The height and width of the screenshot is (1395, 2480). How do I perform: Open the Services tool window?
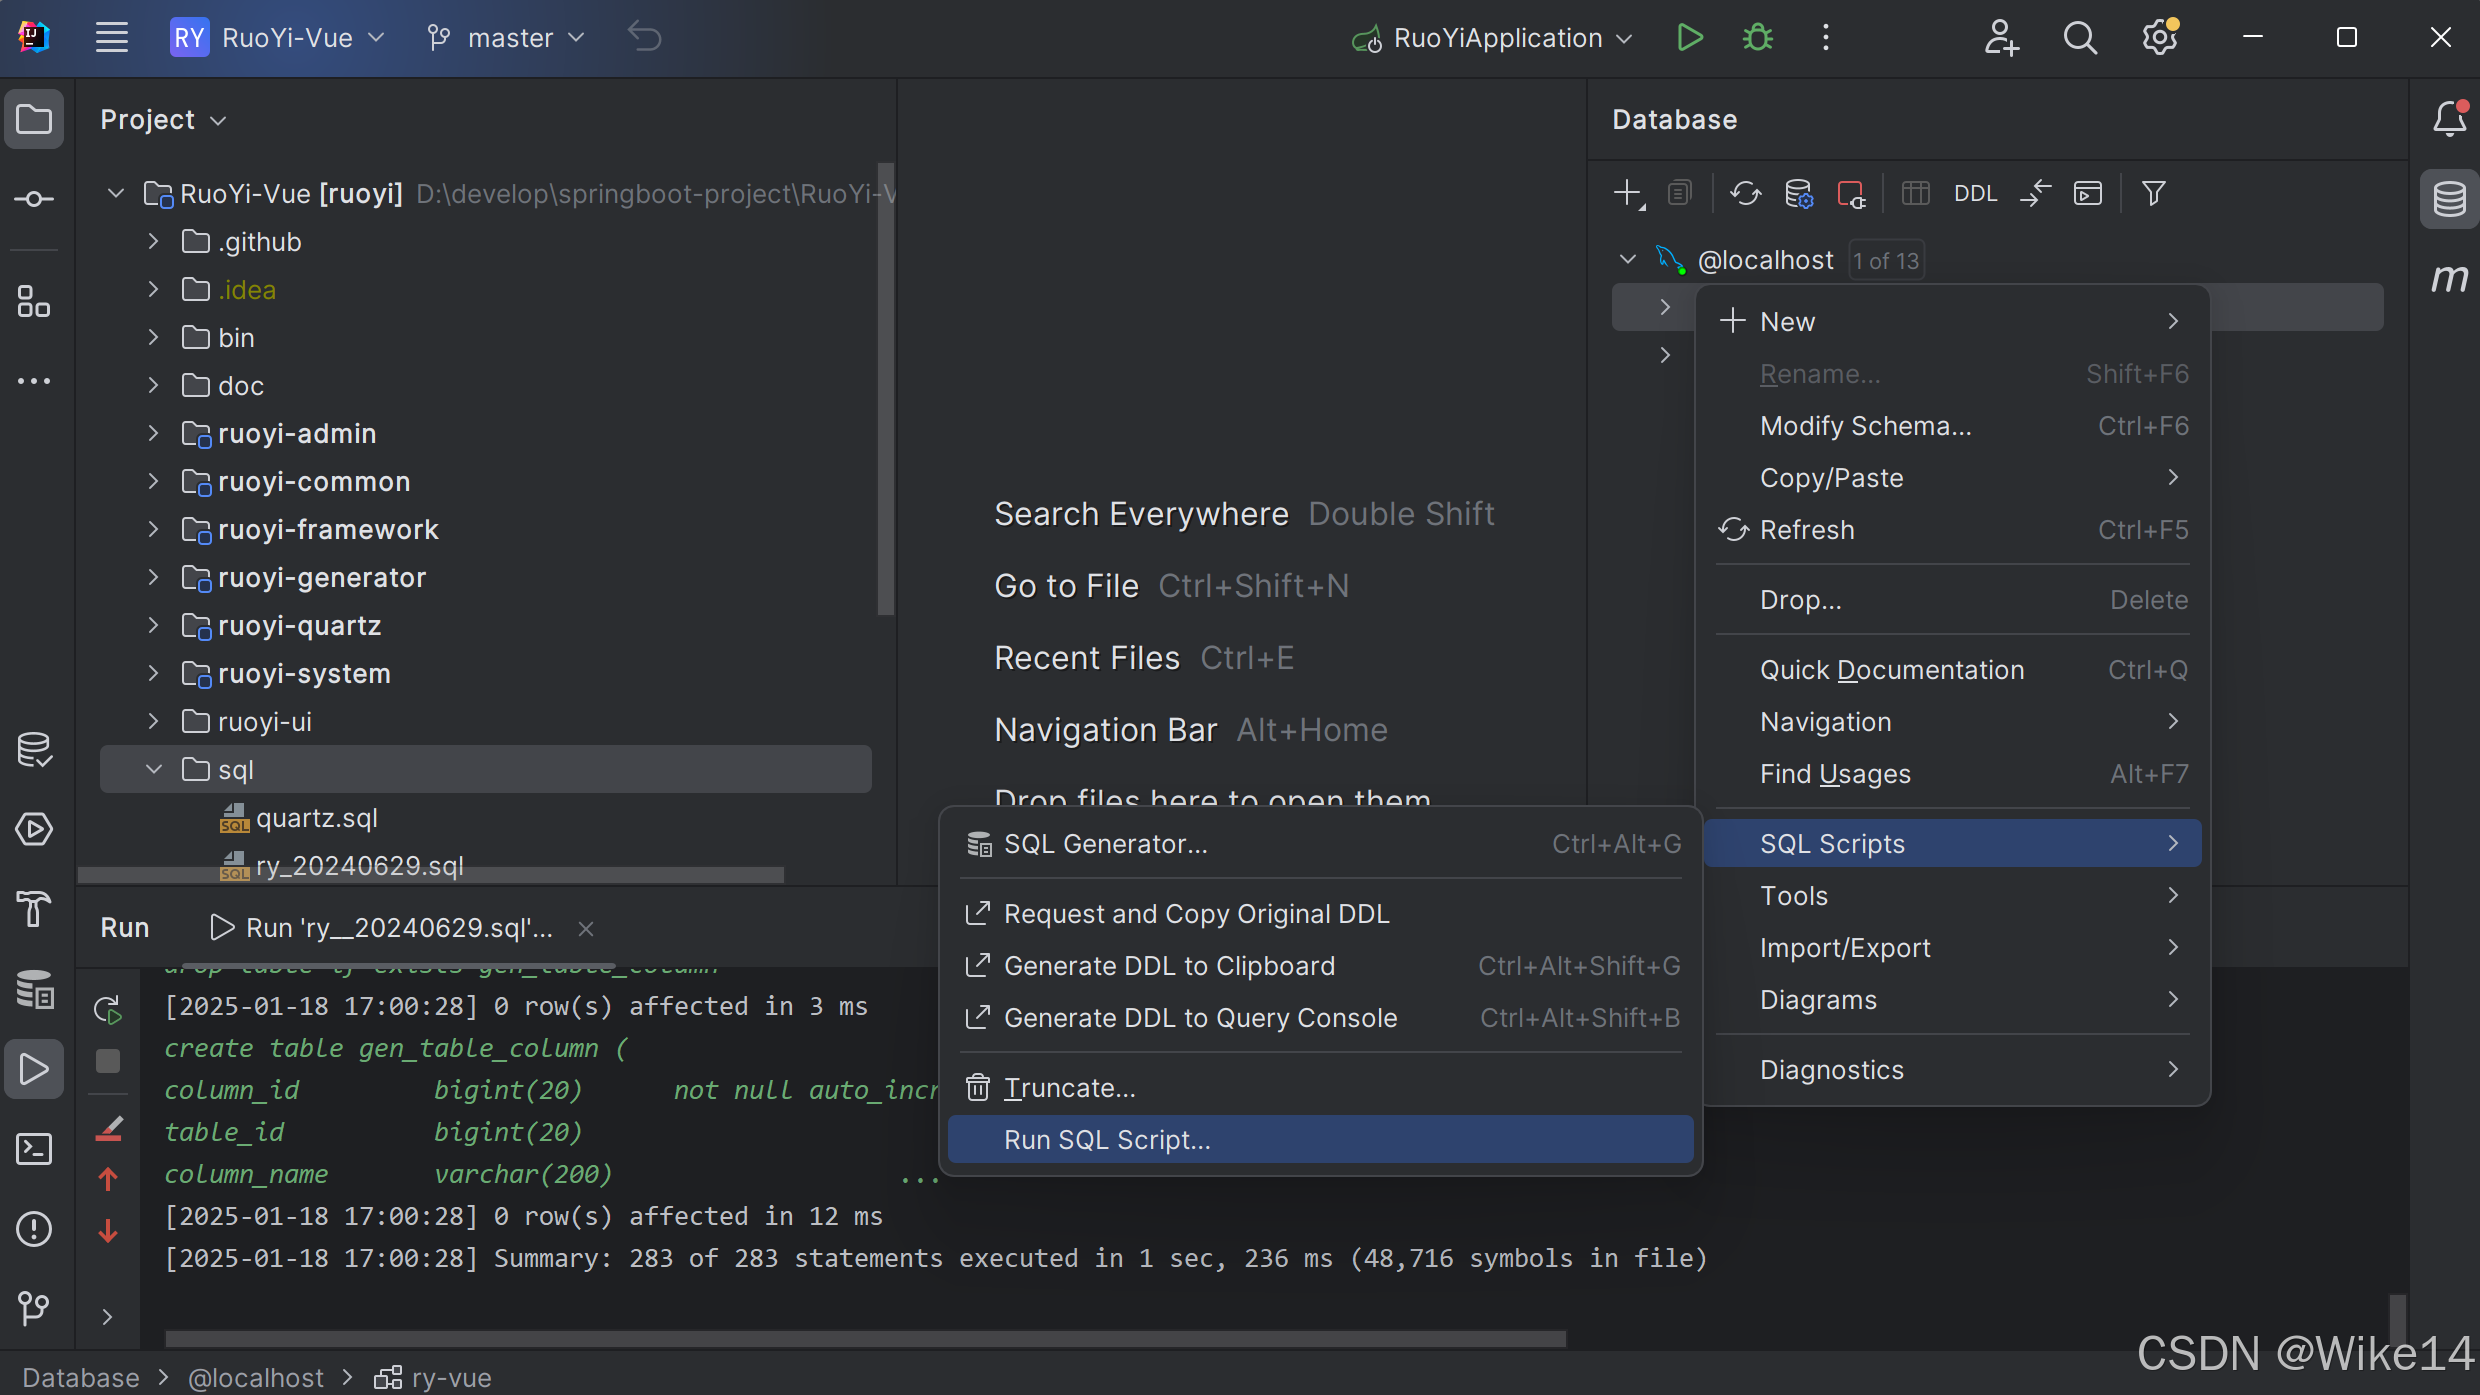click(34, 829)
